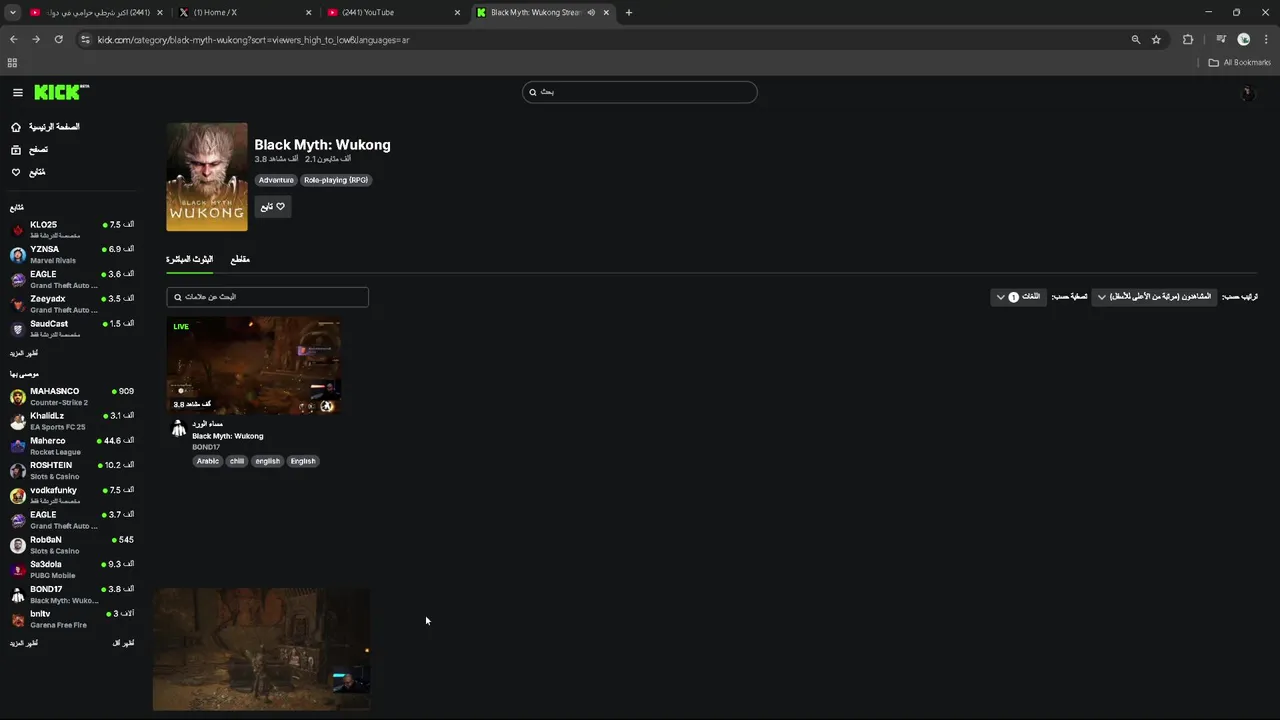Viewport: 1280px width, 720px height.
Task: Click the YZNSA channel avatar
Action: [17, 255]
